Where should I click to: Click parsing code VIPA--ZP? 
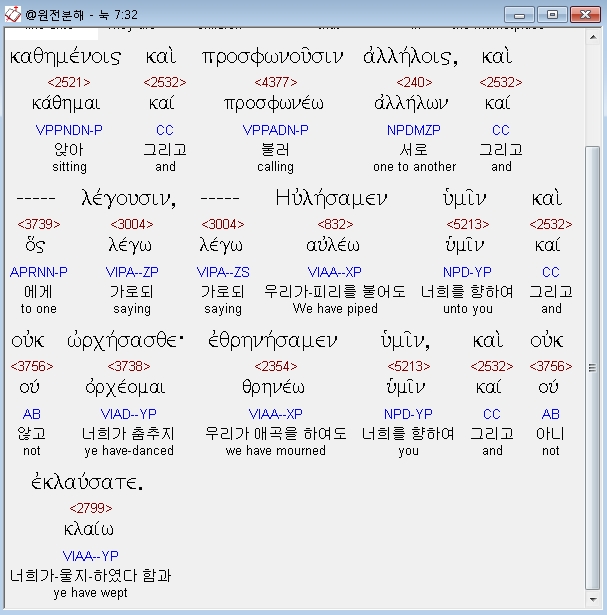132,272
